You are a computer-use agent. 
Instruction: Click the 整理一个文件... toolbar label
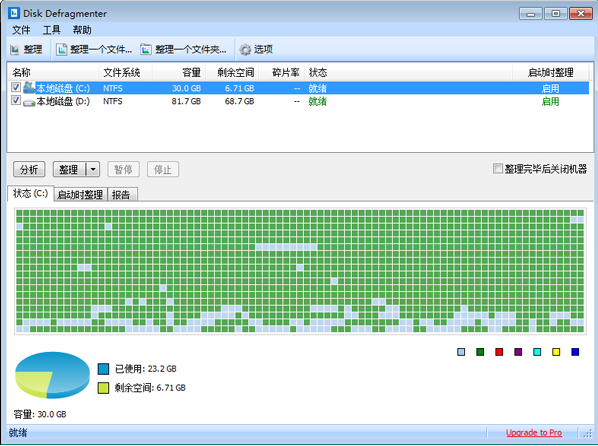coord(101,50)
